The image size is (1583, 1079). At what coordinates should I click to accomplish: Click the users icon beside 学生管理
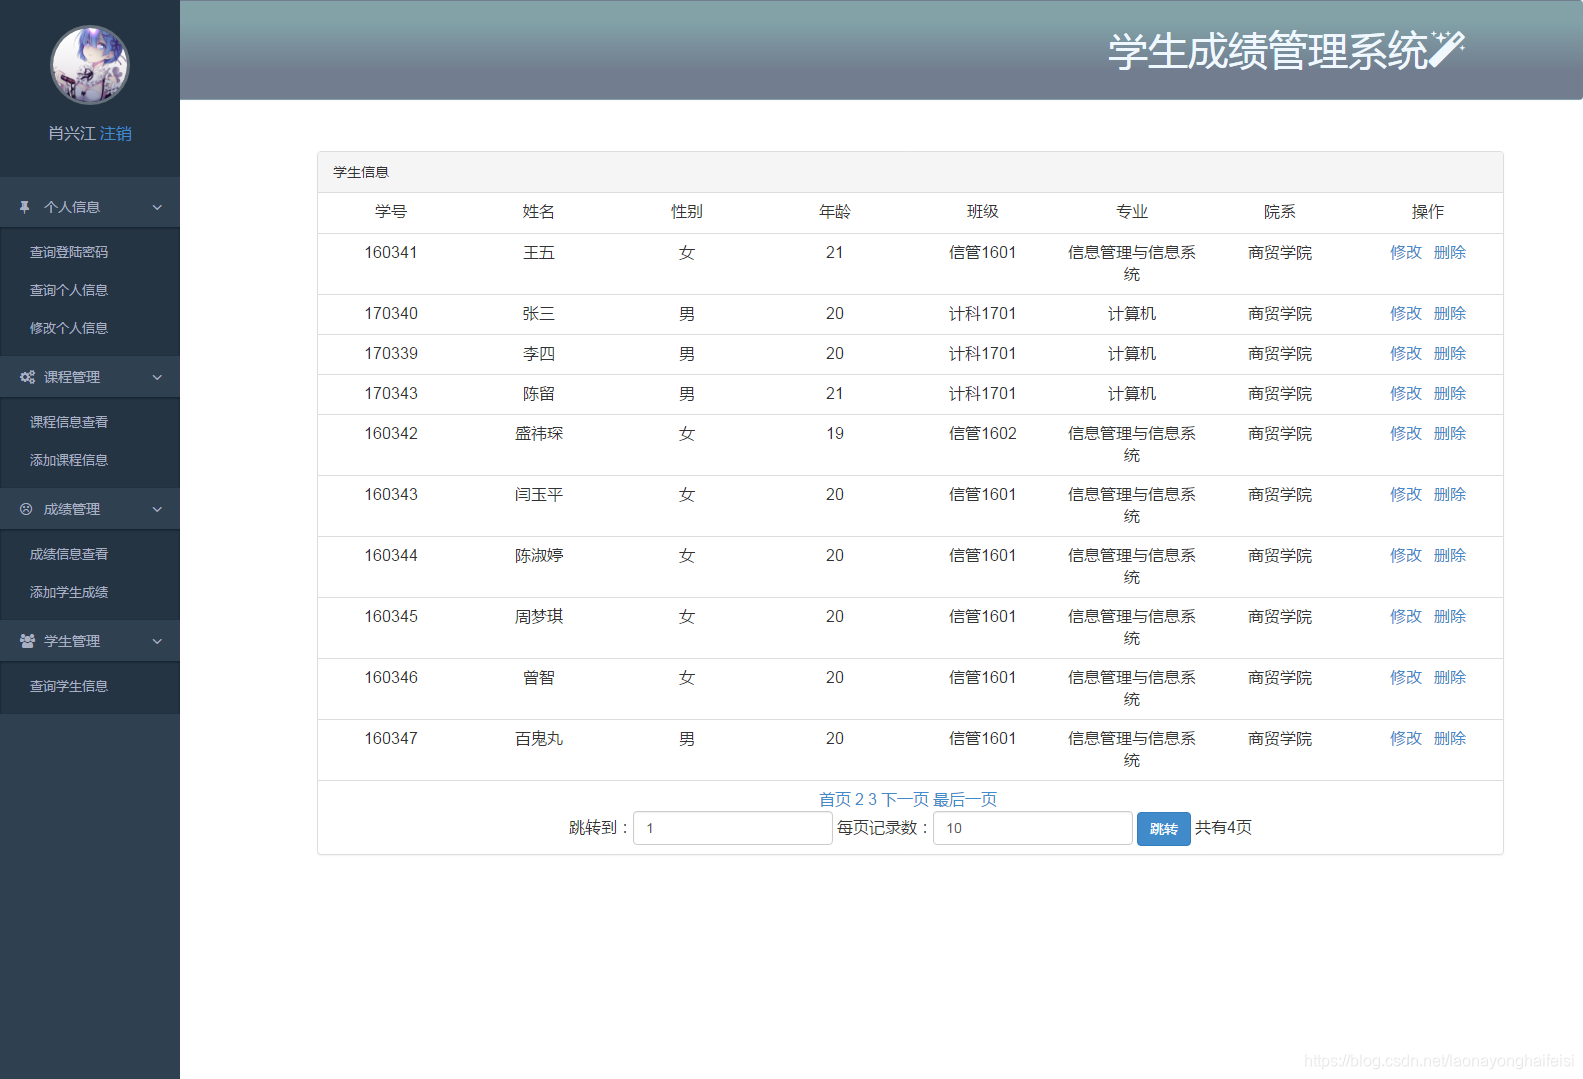click(27, 641)
